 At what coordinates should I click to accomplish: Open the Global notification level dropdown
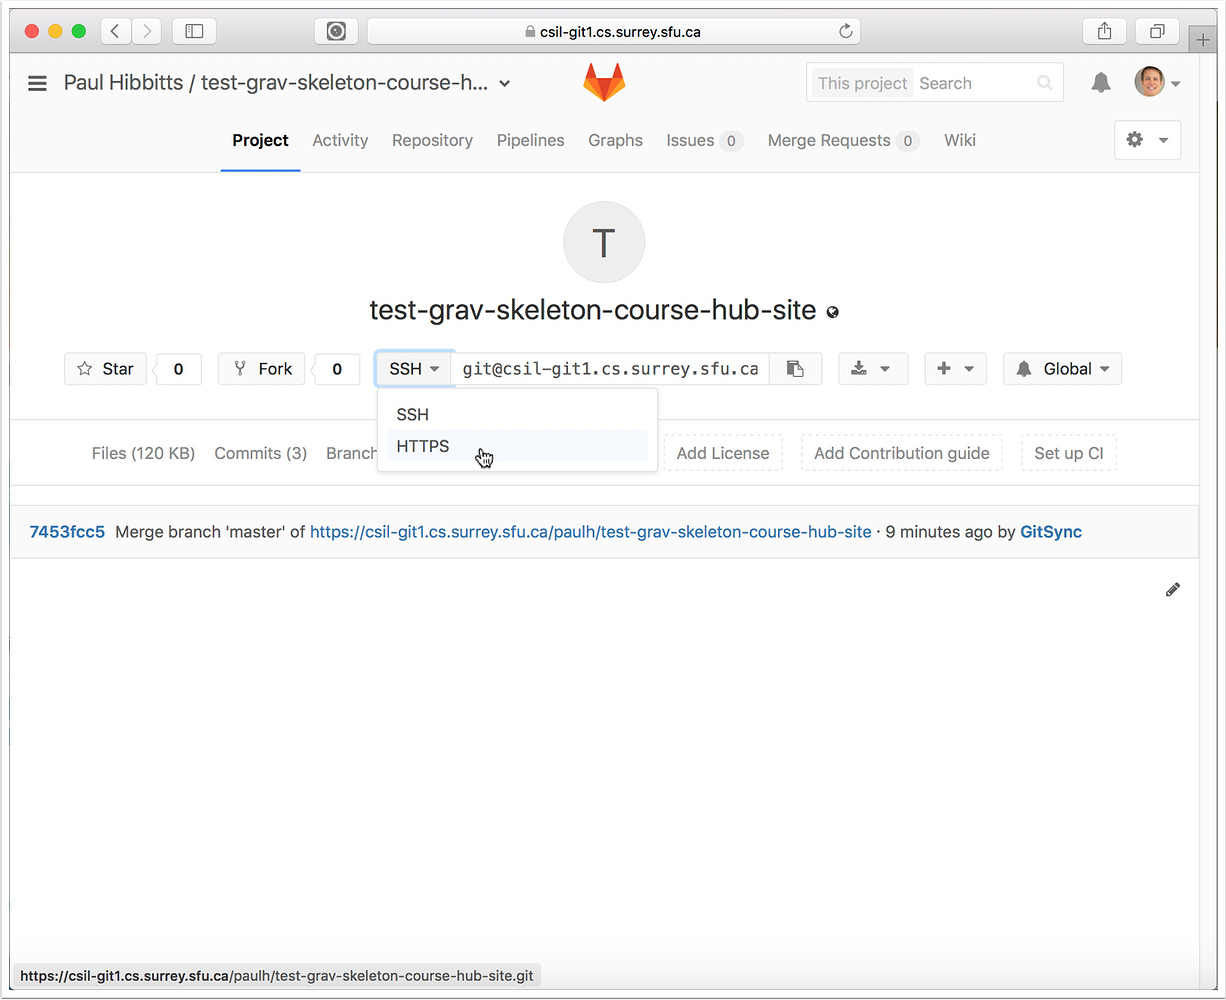1062,368
